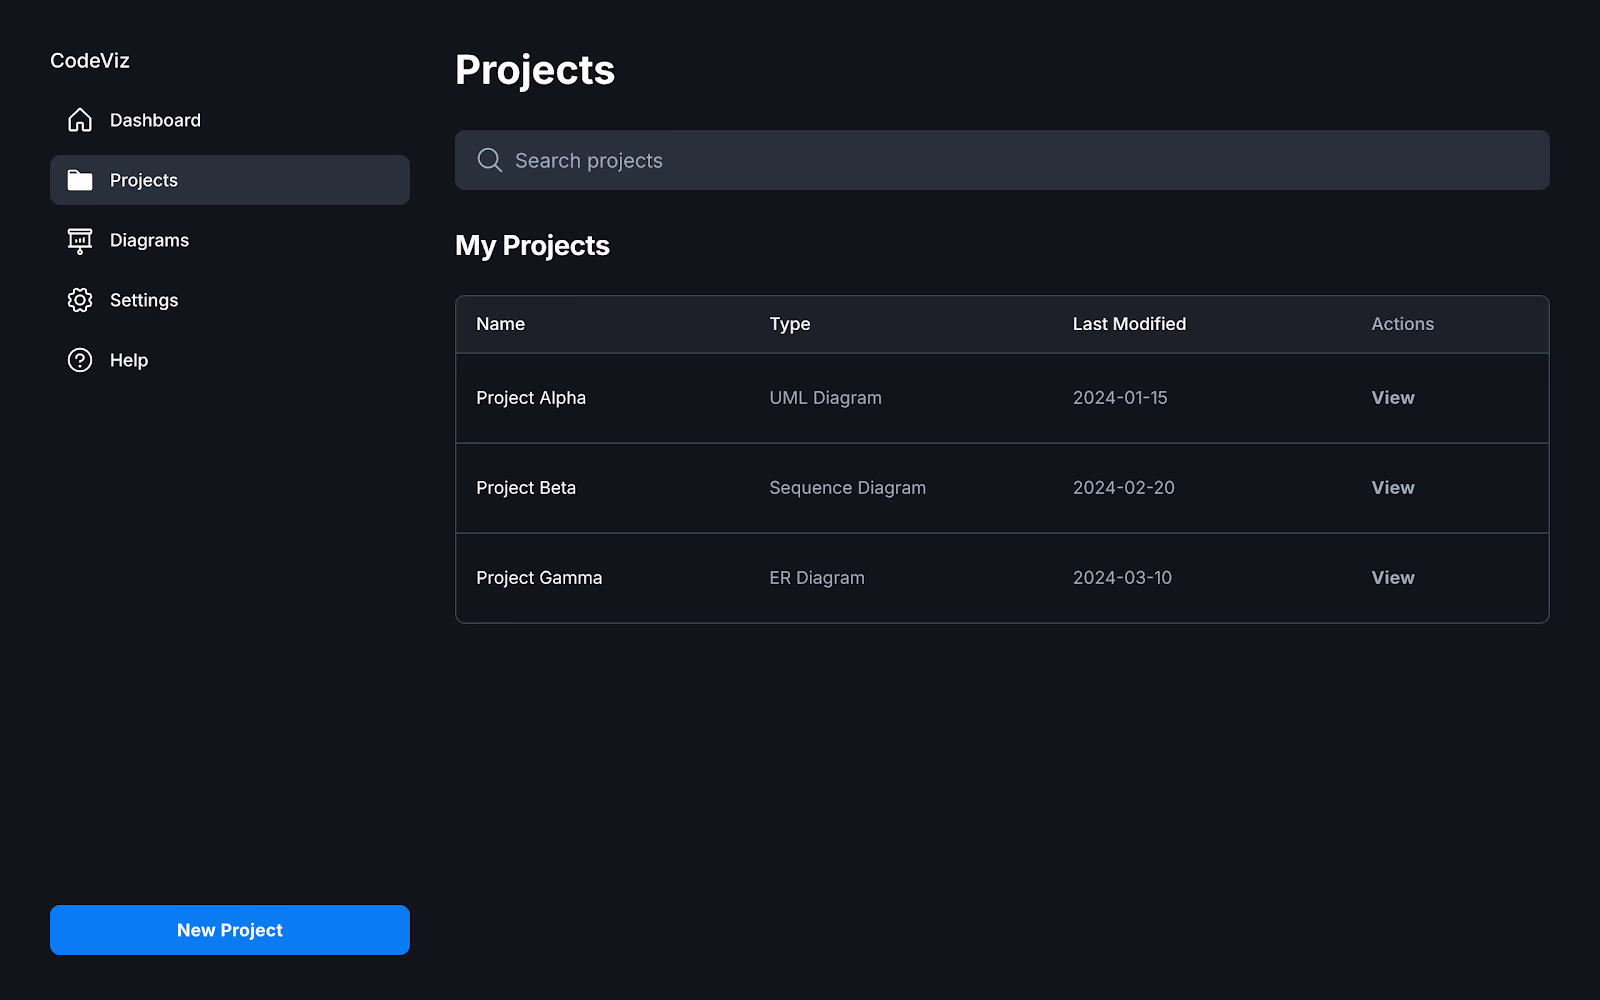Click the Last Modified column header
This screenshot has width=1600, height=1000.
[1129, 323]
